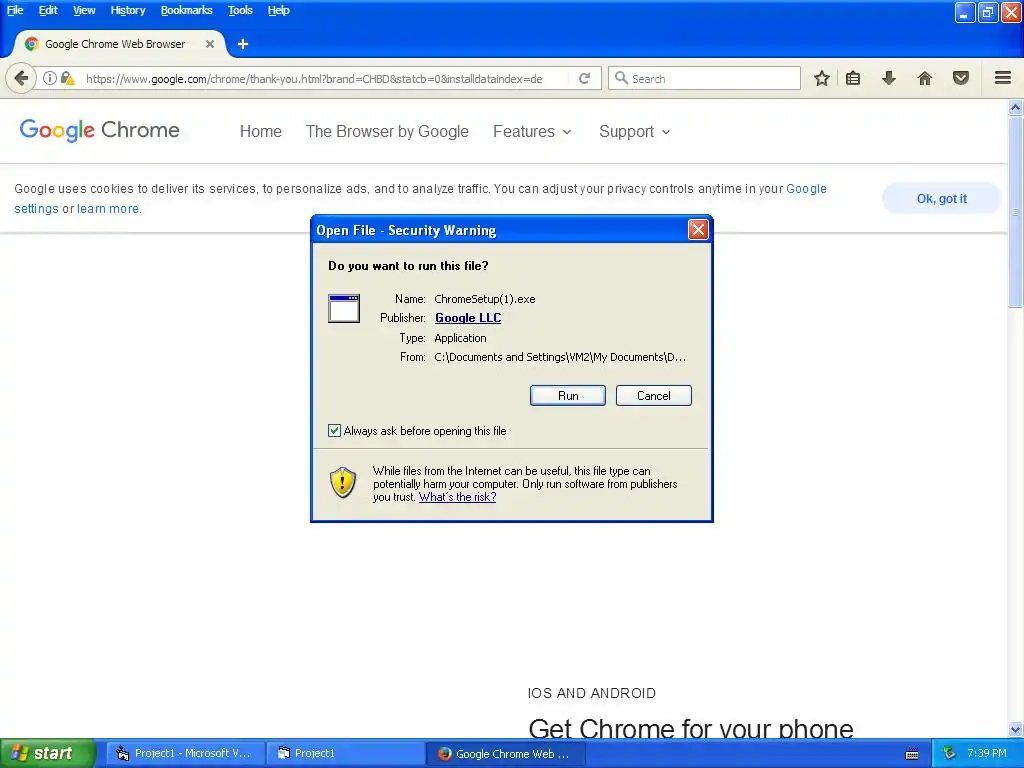Click the 7:39 PM system clock
The height and width of the screenshot is (768, 1024).
(x=986, y=753)
